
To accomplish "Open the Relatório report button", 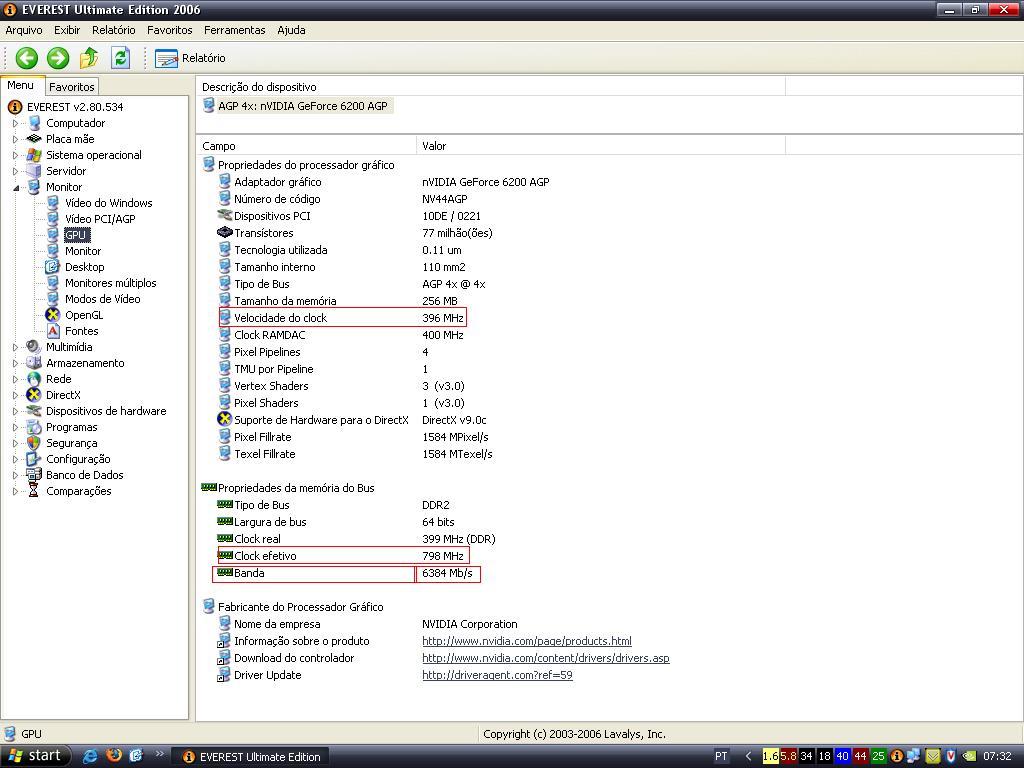I will [x=190, y=58].
